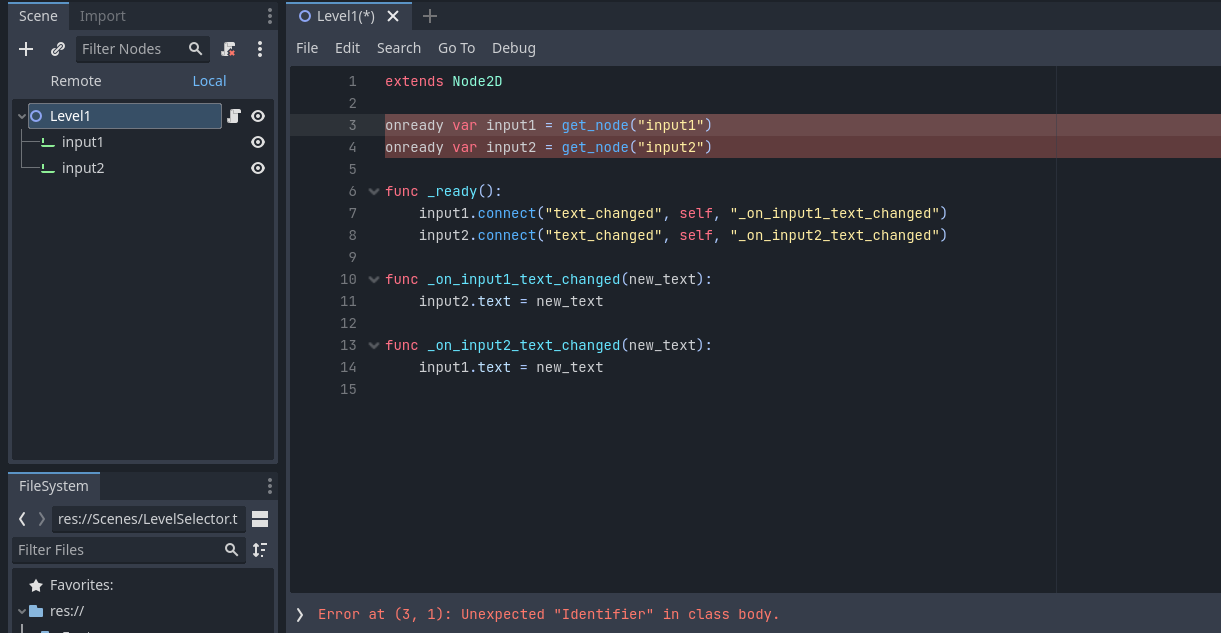1221x633 pixels.
Task: Instantiate a child scene
Action: [57, 48]
